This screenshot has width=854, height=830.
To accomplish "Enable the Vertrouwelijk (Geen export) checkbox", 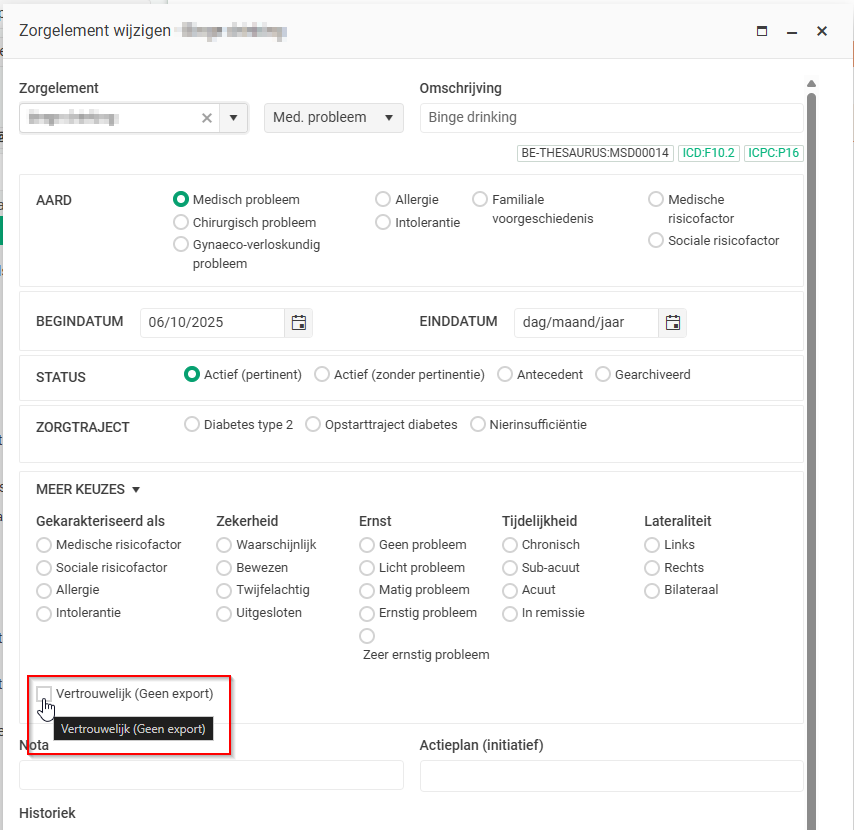I will pos(44,693).
